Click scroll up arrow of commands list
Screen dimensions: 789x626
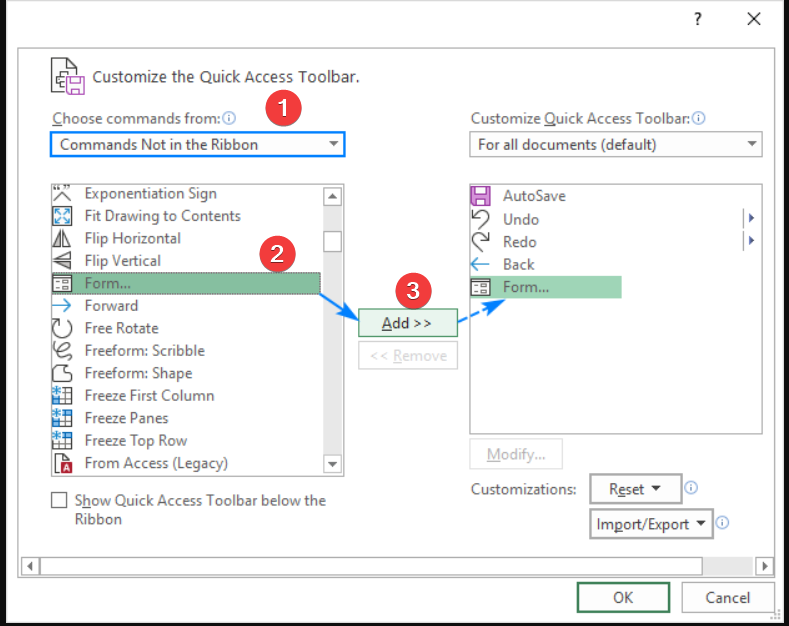click(332, 196)
